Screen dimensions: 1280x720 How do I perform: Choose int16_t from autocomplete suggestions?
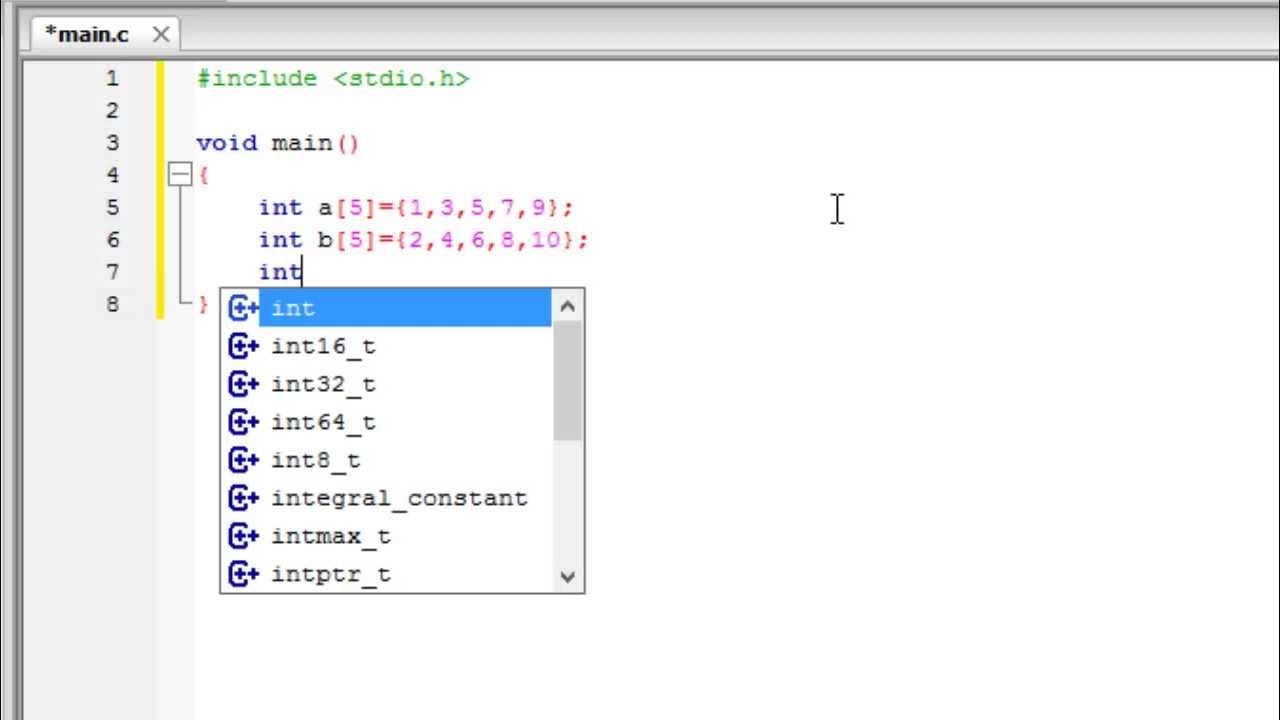323,347
